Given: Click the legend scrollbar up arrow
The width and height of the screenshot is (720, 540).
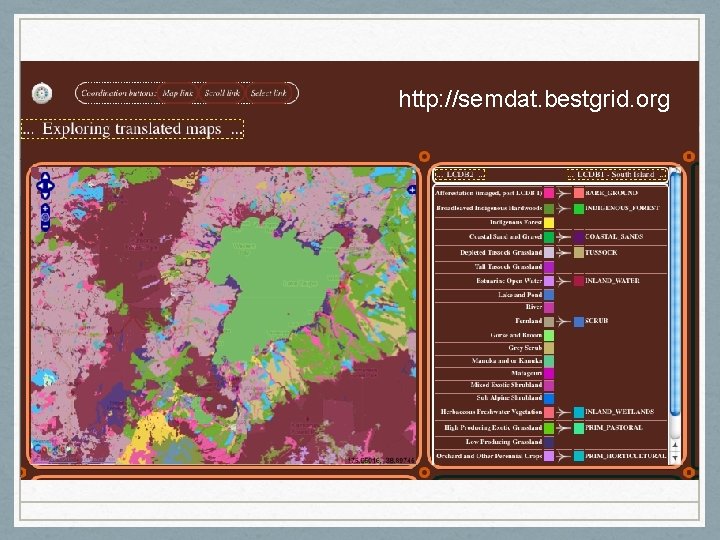Looking at the screenshot, I should pyautogui.click(x=675, y=445).
